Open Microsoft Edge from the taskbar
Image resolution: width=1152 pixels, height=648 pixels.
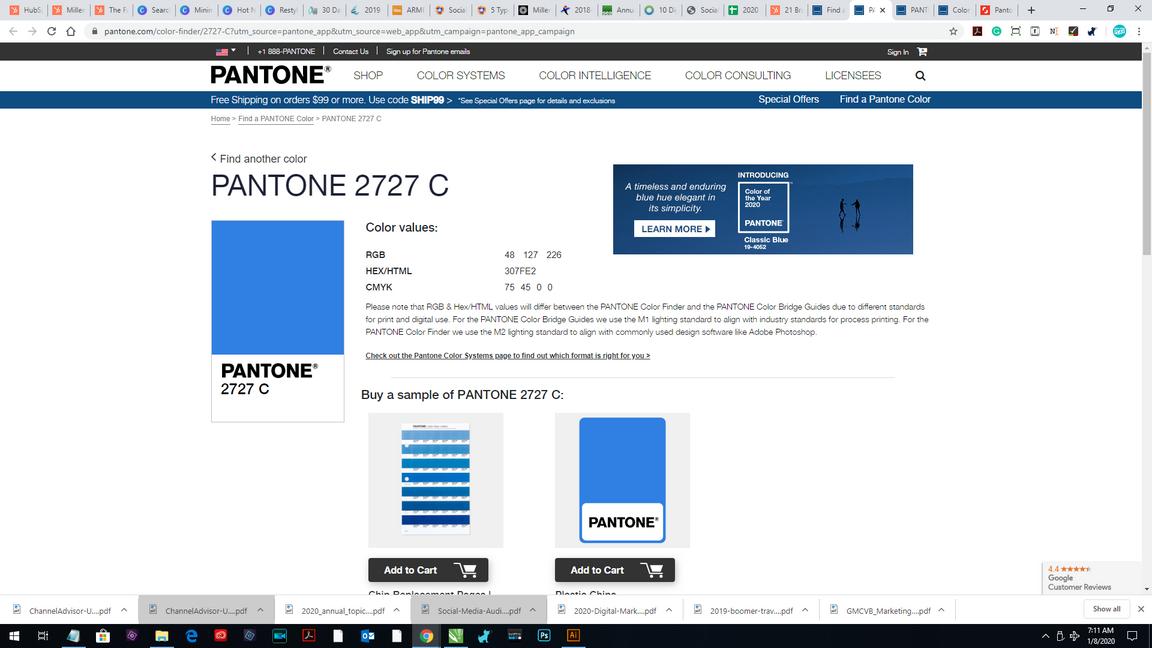coord(191,636)
